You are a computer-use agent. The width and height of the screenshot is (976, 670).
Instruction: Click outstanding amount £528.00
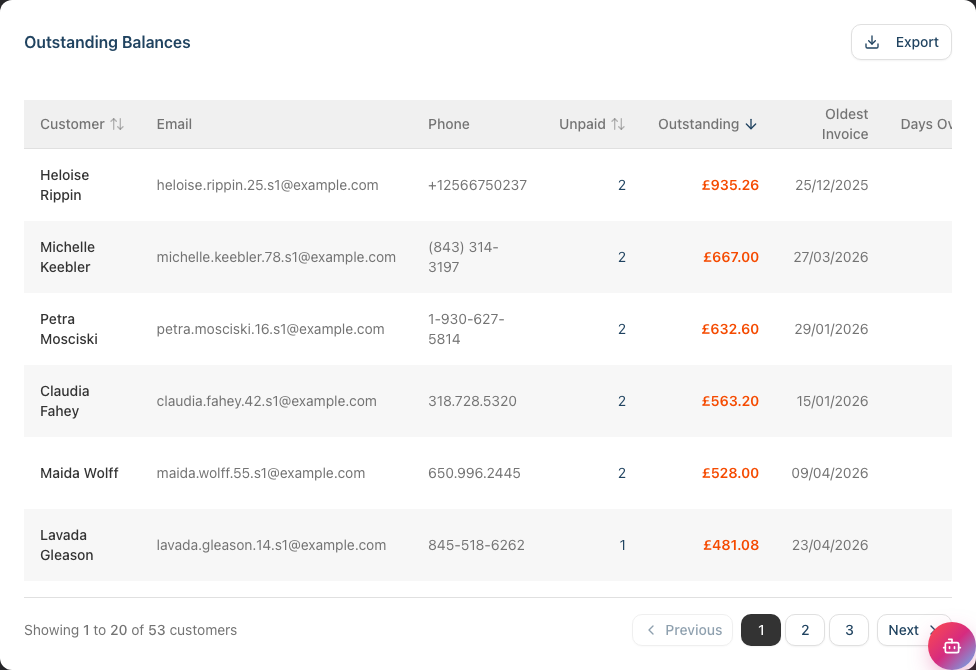click(x=730, y=473)
